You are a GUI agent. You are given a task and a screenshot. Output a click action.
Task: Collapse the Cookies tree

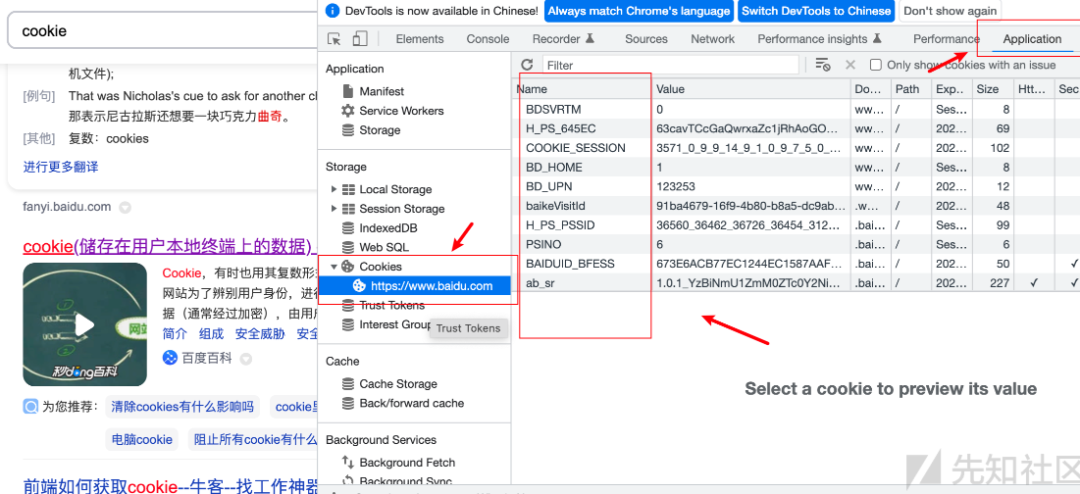coord(334,266)
